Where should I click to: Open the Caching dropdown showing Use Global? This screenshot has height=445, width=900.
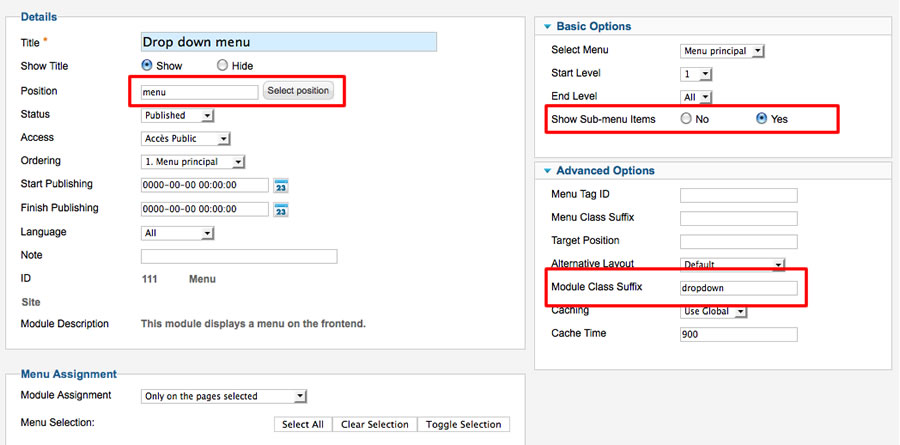714,311
